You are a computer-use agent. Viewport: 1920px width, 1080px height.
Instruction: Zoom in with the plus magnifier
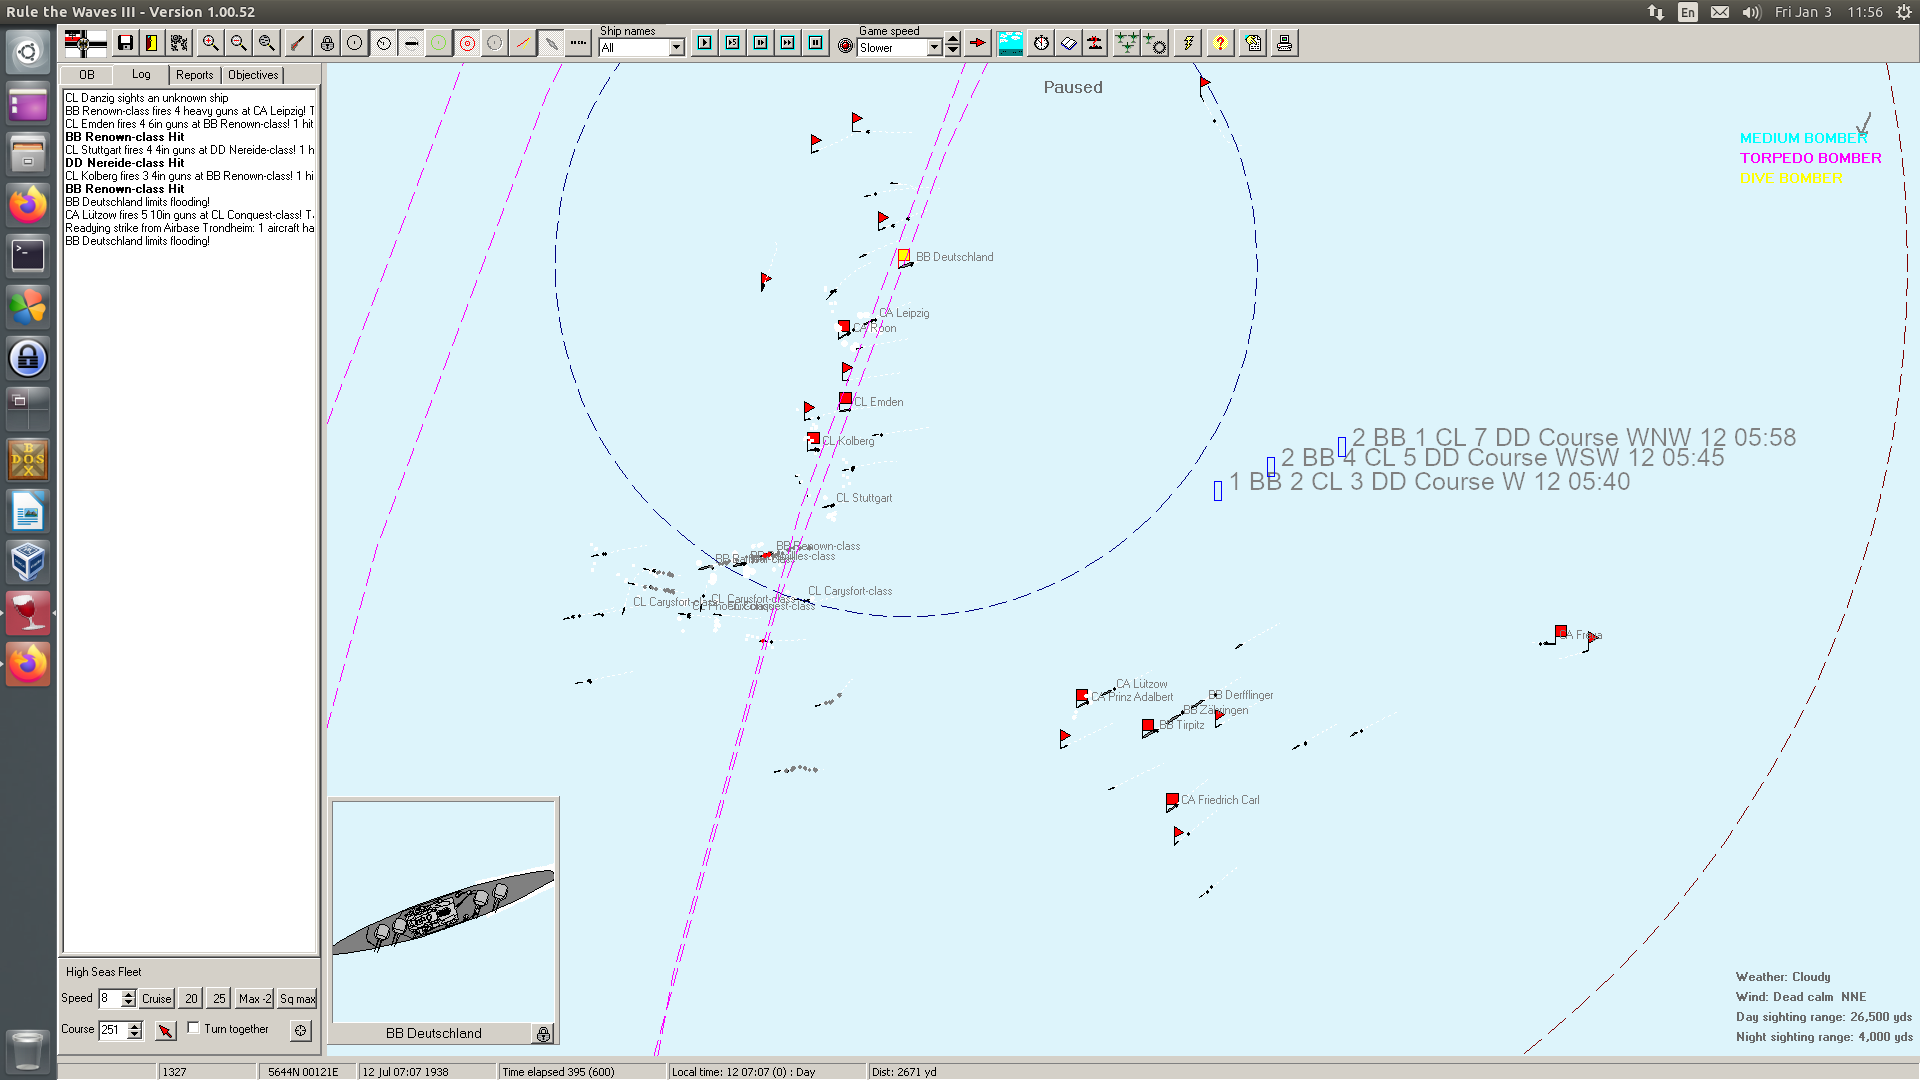pyautogui.click(x=210, y=43)
